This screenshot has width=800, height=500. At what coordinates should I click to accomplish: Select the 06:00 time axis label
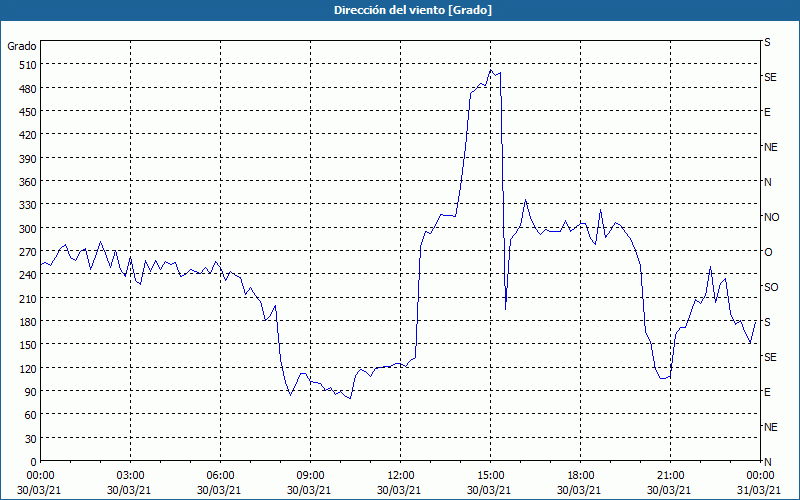[220, 476]
